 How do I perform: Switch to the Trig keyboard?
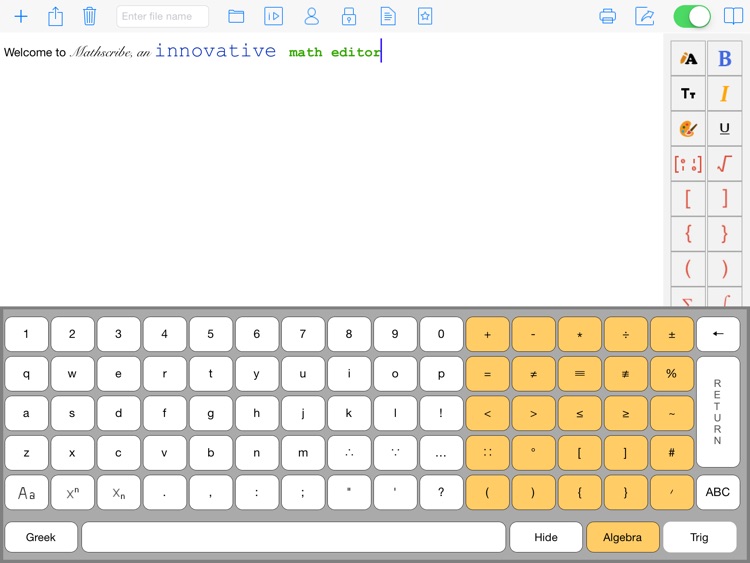(x=700, y=537)
